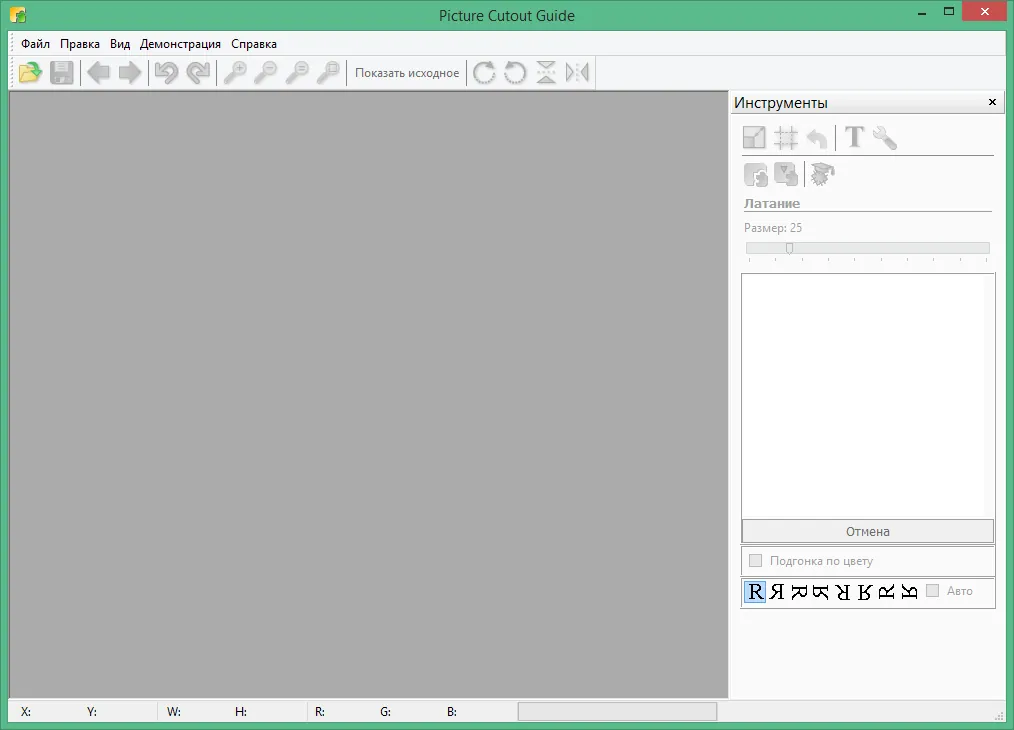The image size is (1014, 730).
Task: Flip image horizontally with mirror icon
Action: (x=577, y=72)
